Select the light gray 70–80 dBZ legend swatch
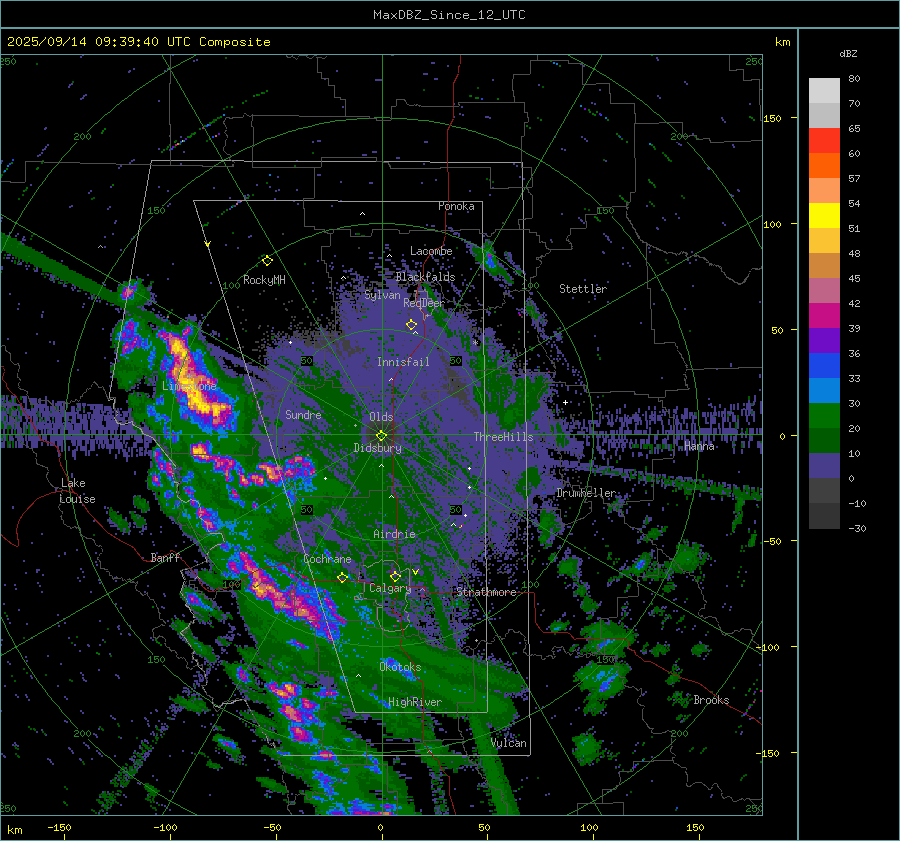 824,91
